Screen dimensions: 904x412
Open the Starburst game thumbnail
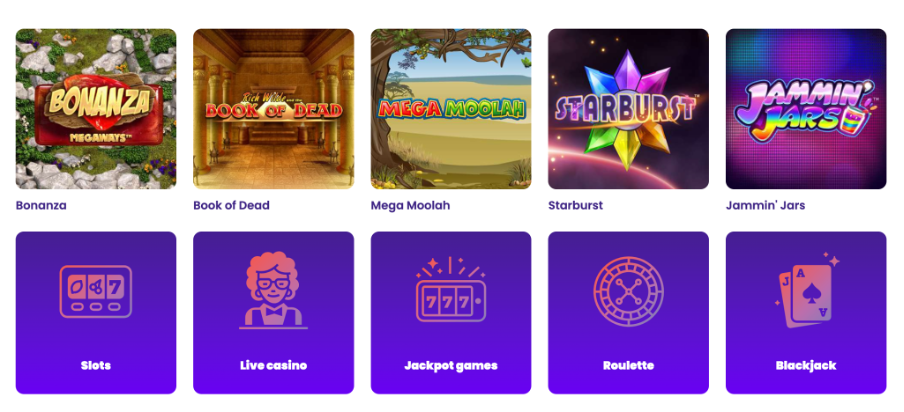628,109
